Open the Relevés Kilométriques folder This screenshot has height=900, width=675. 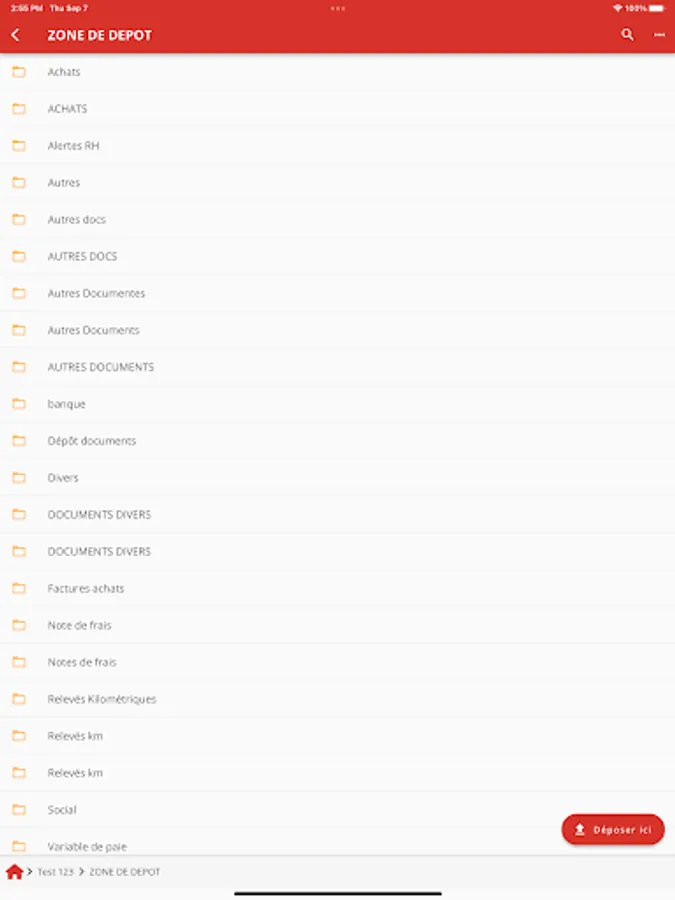coord(338,699)
